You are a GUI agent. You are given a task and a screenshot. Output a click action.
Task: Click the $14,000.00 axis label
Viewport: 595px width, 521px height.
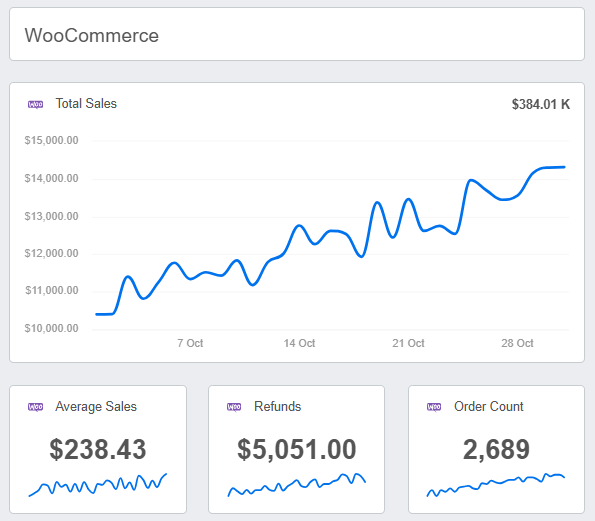(51, 178)
